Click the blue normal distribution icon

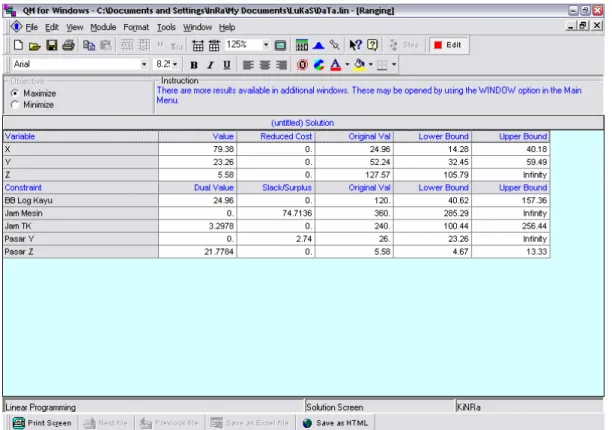318,46
